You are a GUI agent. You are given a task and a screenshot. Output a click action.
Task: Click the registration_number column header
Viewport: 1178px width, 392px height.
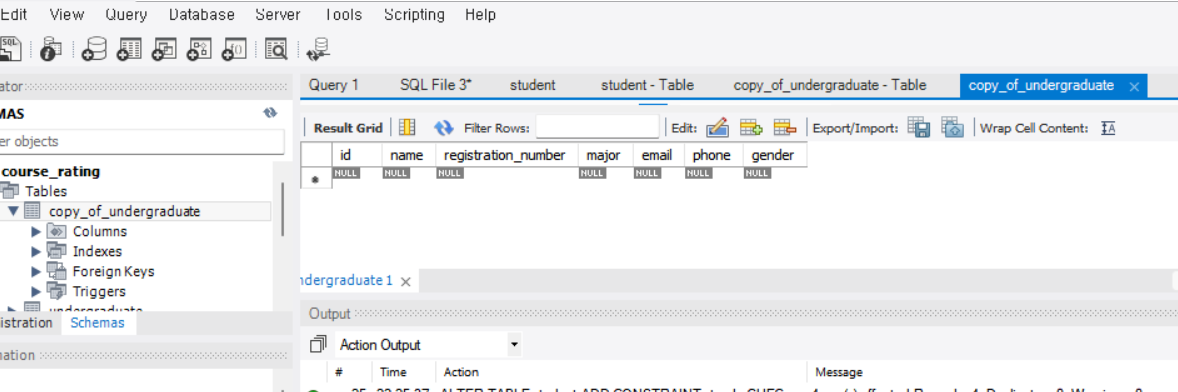[x=506, y=155]
